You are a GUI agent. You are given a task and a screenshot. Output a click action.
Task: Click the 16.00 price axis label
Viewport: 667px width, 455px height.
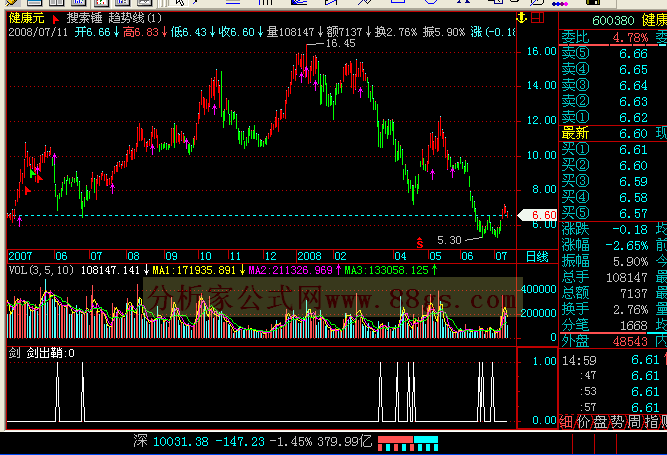pos(541,51)
